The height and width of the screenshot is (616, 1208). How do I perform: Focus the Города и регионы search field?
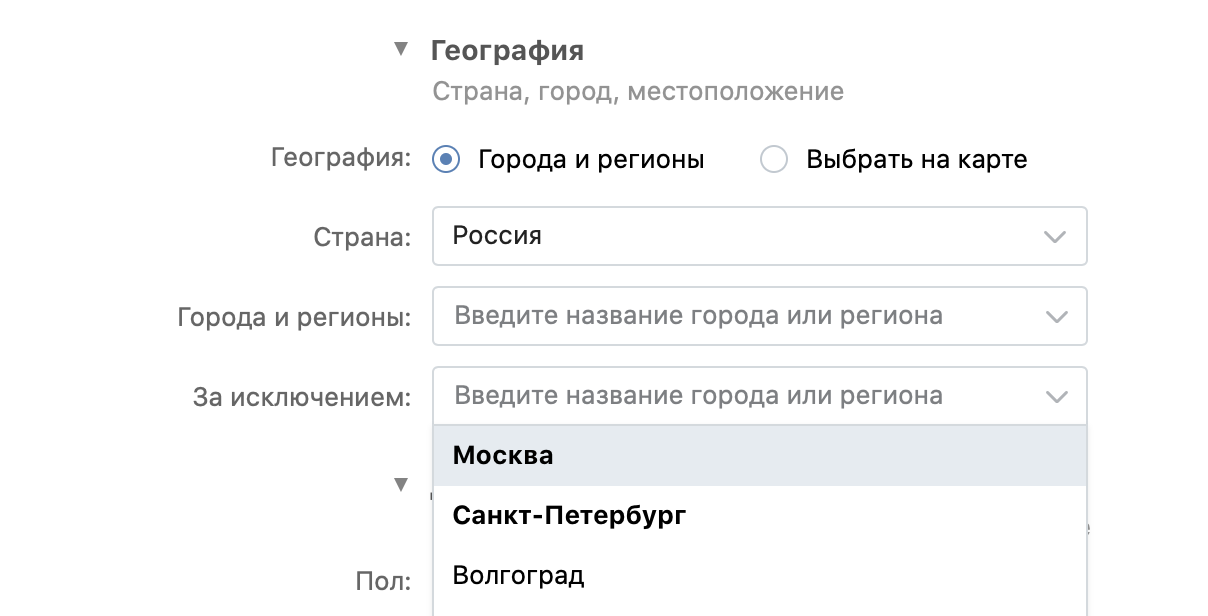coord(759,316)
